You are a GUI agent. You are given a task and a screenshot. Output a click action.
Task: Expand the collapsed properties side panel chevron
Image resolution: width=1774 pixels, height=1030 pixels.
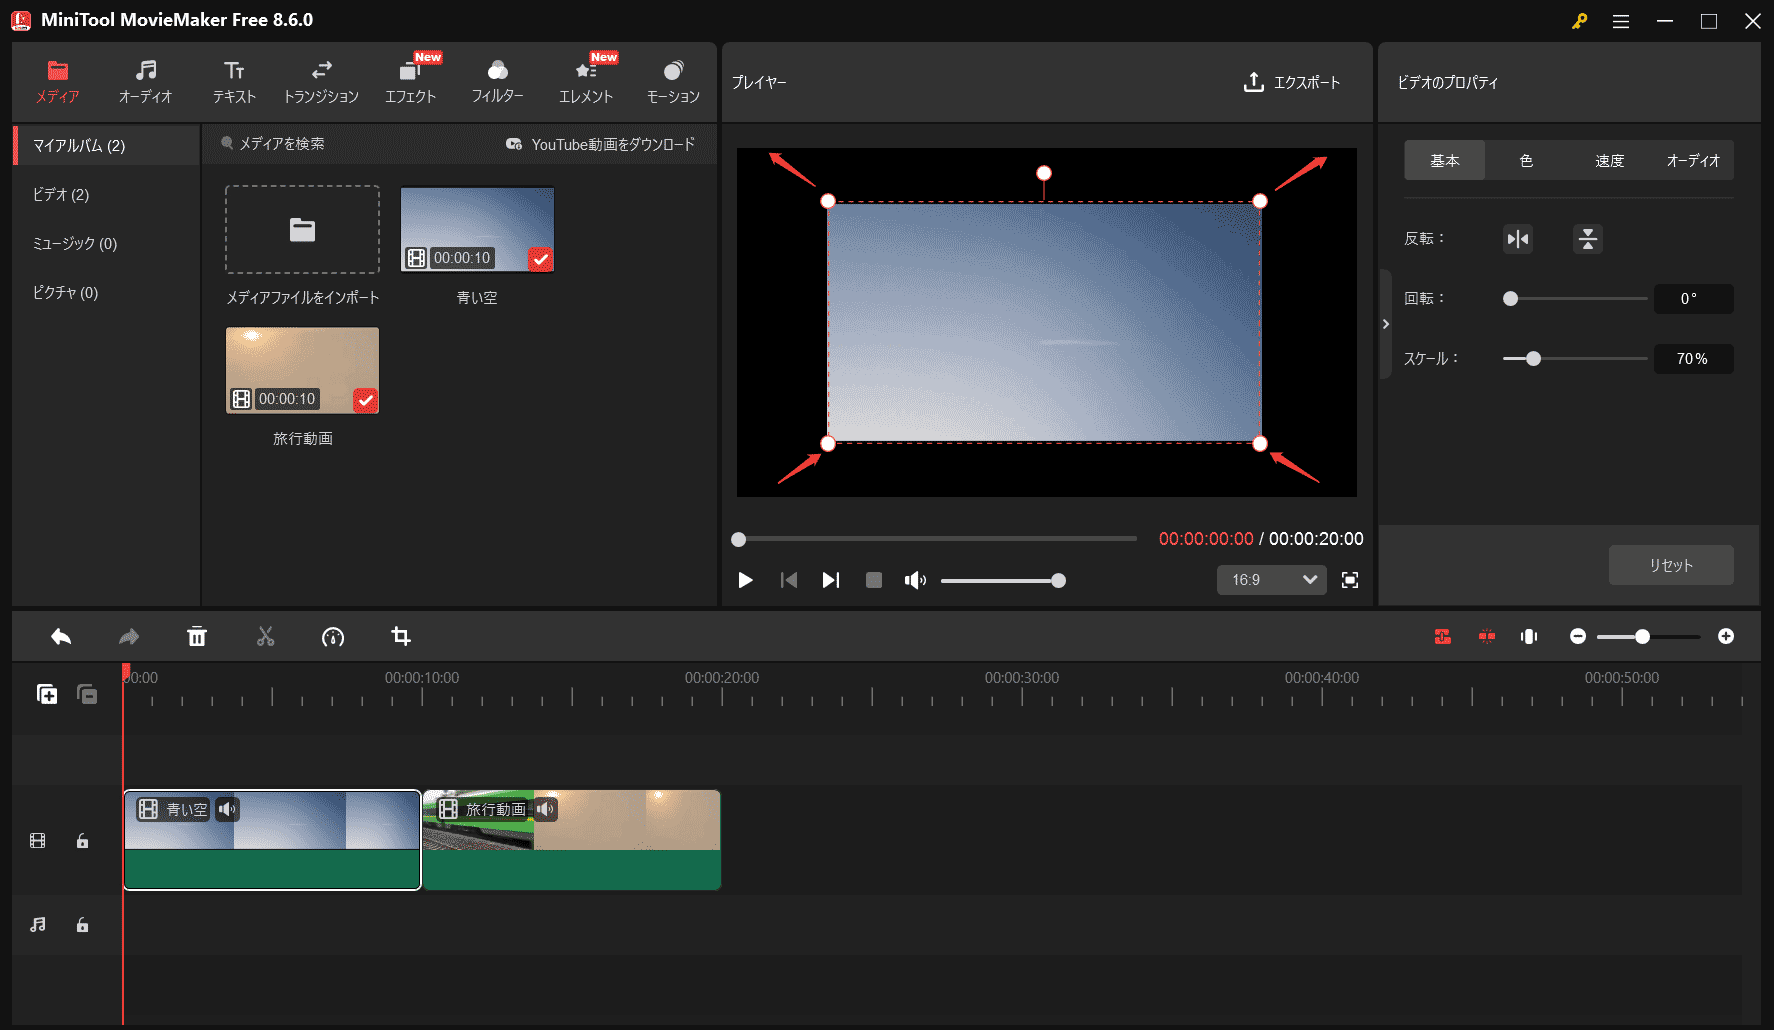coord(1386,324)
